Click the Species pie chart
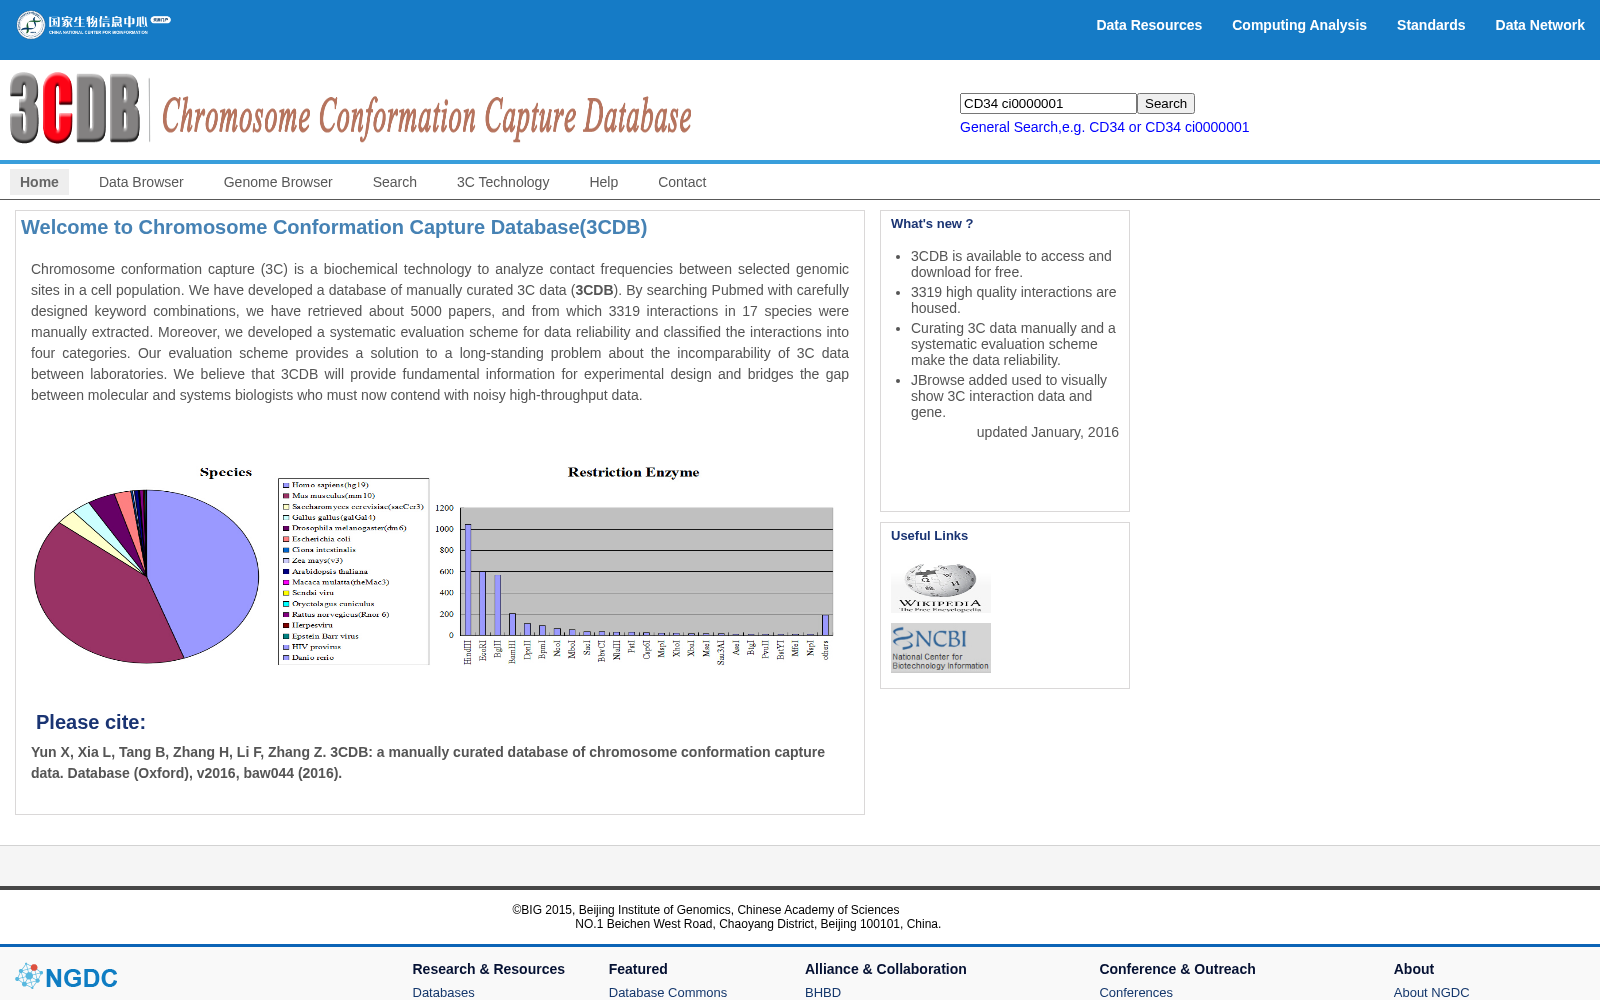The width and height of the screenshot is (1600, 1000). click(146, 576)
